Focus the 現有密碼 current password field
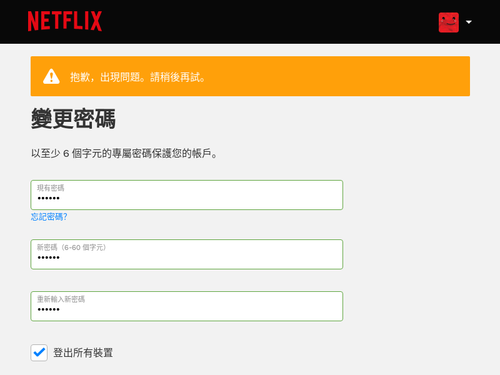This screenshot has height=375, width=500. click(187, 195)
